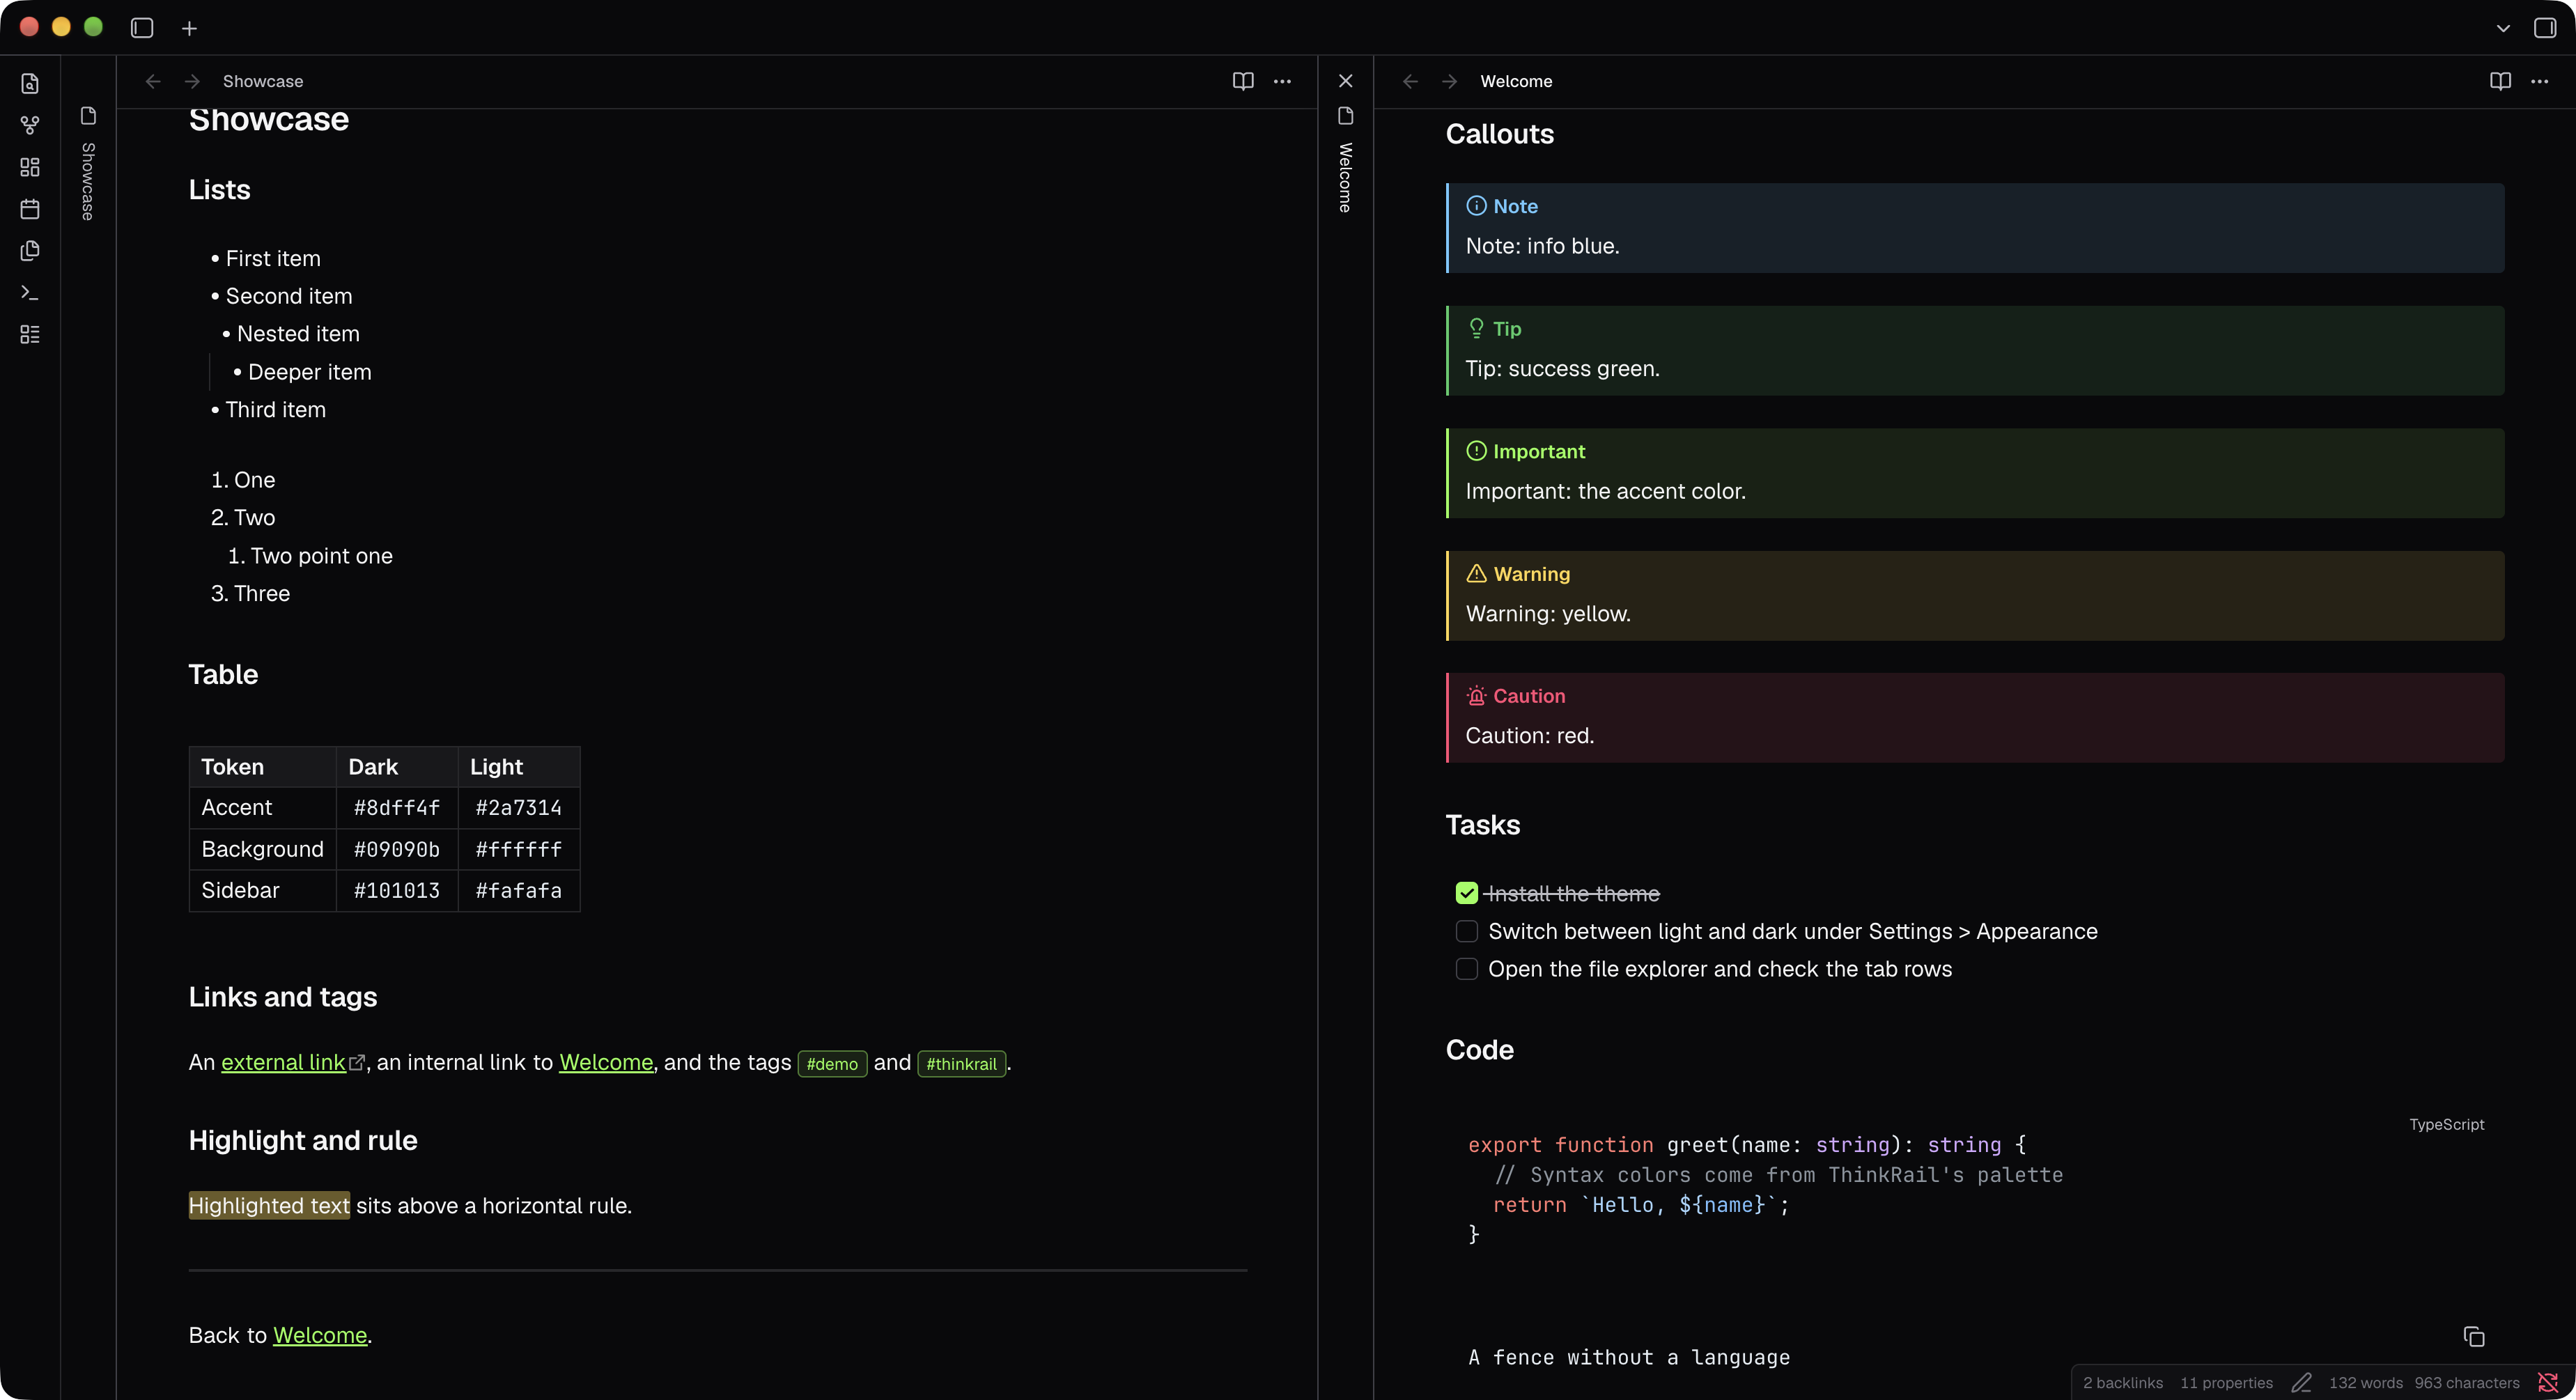The height and width of the screenshot is (1400, 2576).
Task: Check the 'Open the file explorer' task
Action: pos(1467,969)
